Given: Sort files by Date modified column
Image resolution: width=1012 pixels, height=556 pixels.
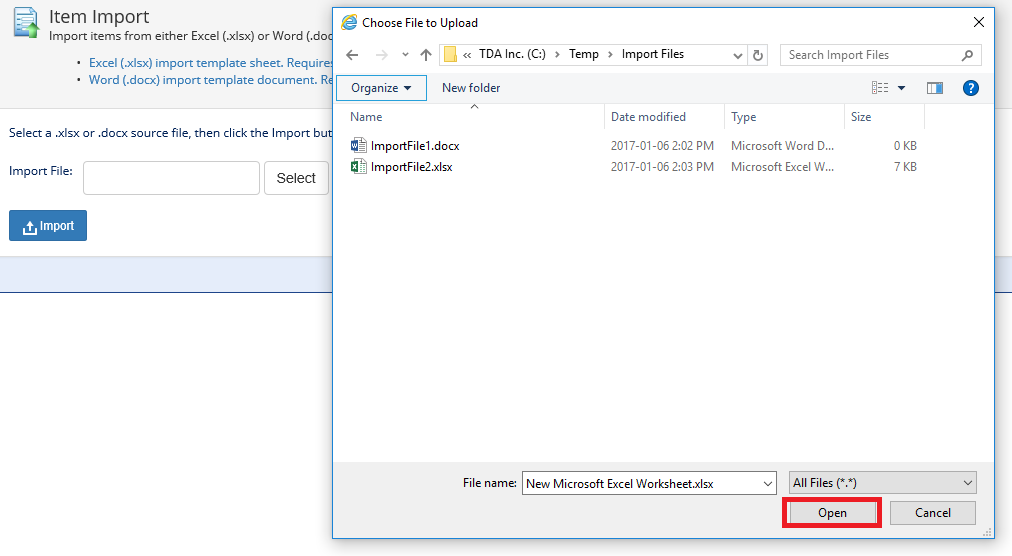Looking at the screenshot, I should click(648, 117).
